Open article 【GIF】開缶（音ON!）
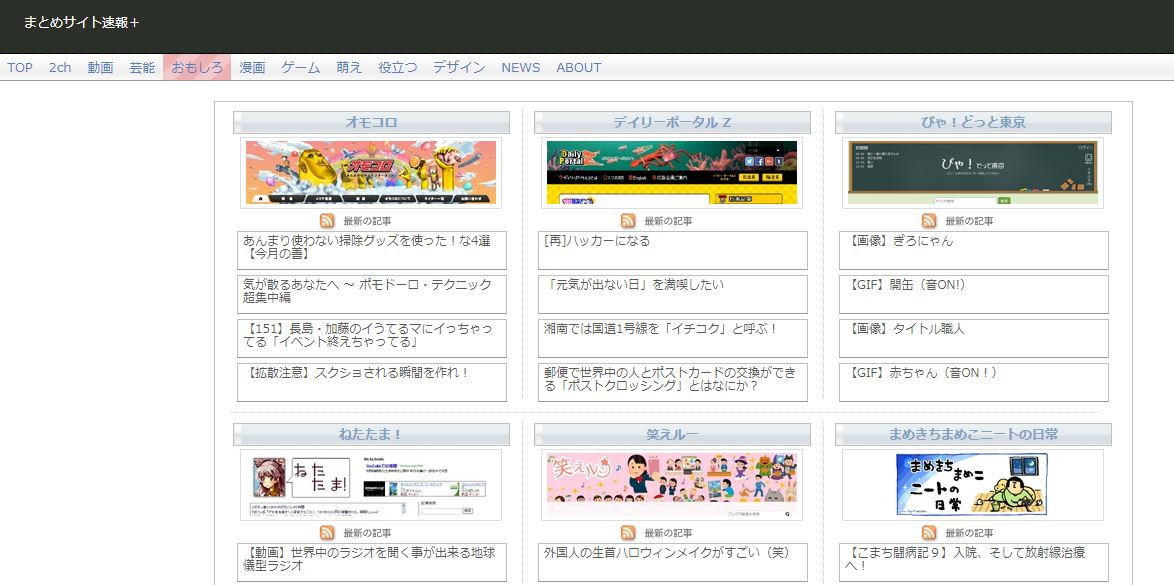 974,294
